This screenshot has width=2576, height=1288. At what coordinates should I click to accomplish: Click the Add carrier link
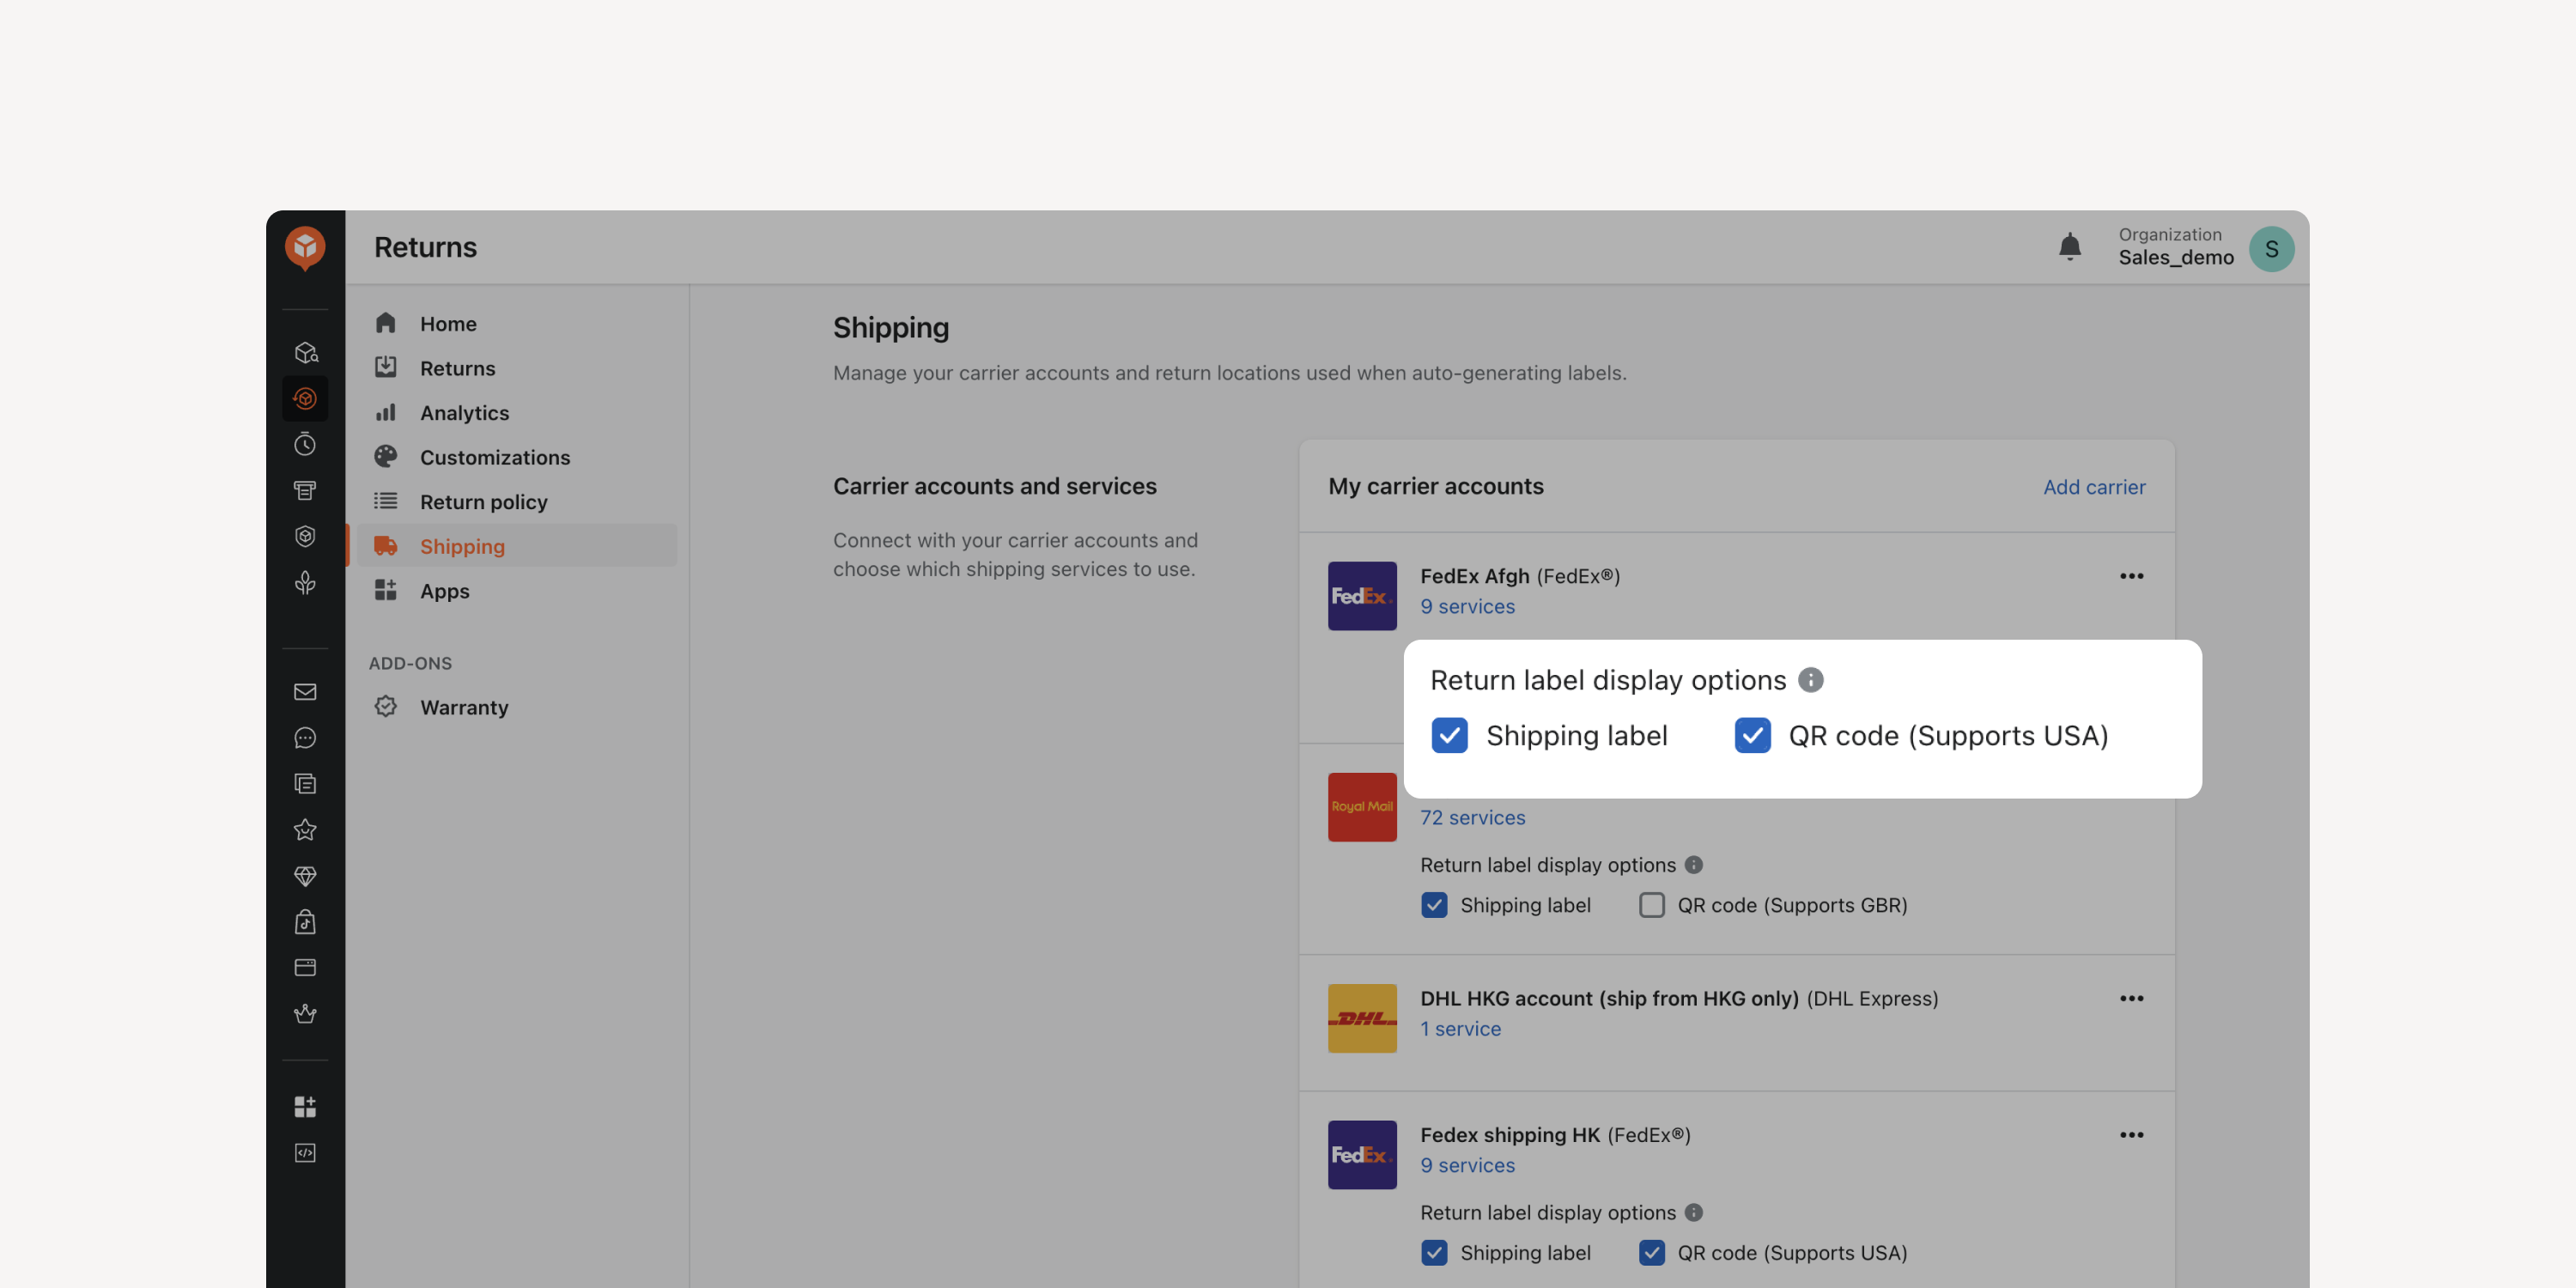coord(2094,487)
